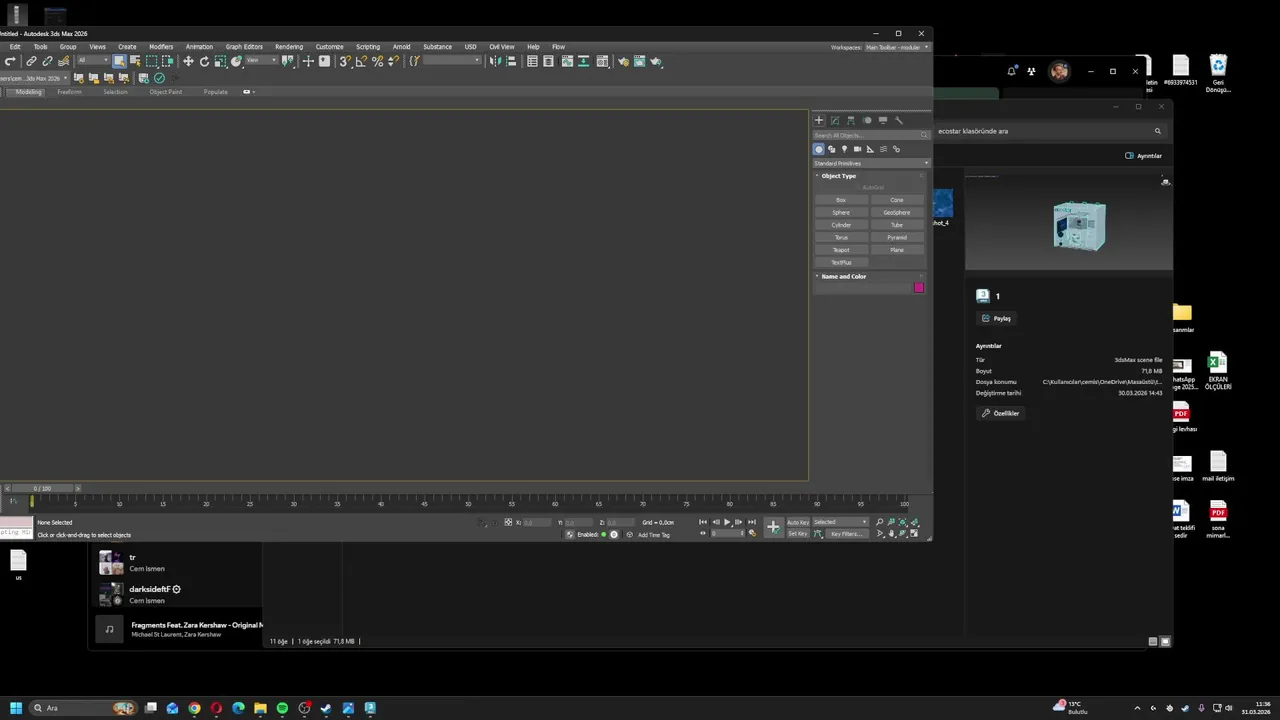Click the magenta object color swatch
Image resolution: width=1280 pixels, height=720 pixels.
(919, 288)
